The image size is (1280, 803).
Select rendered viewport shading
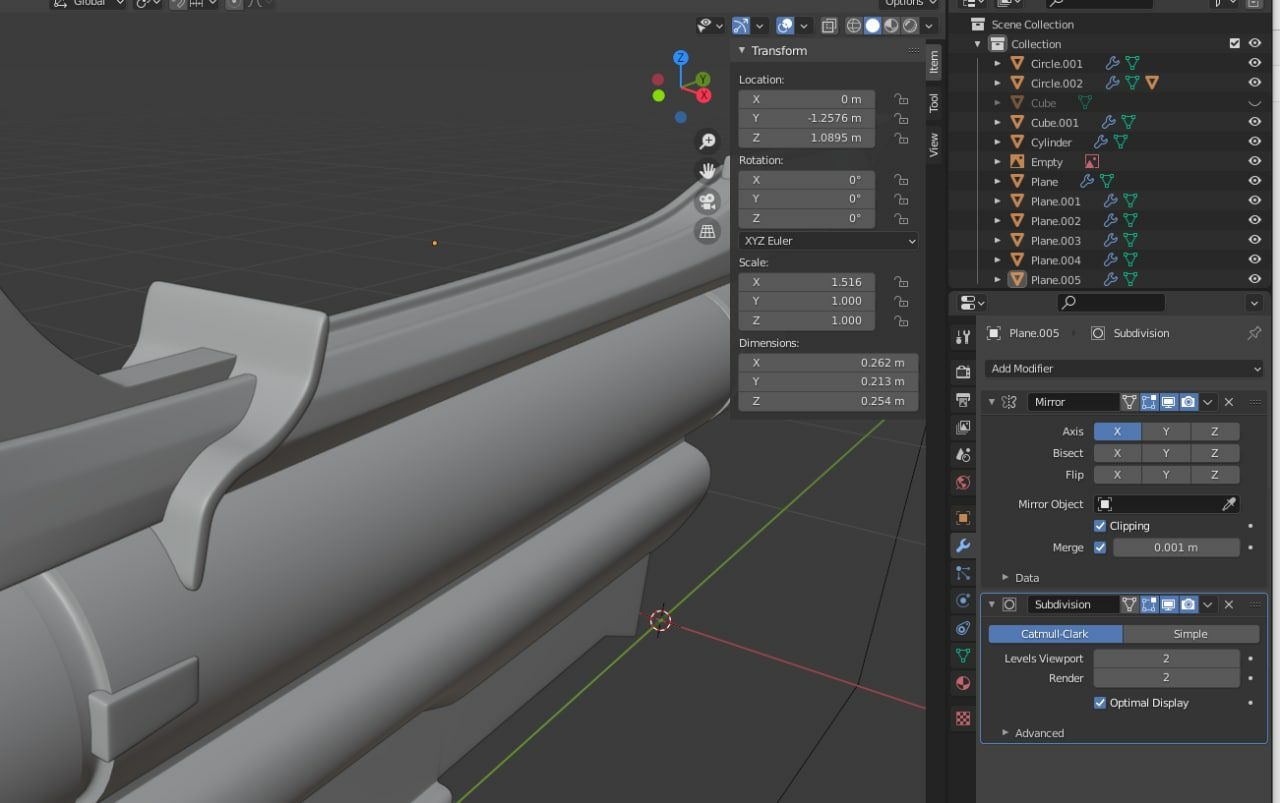[910, 26]
